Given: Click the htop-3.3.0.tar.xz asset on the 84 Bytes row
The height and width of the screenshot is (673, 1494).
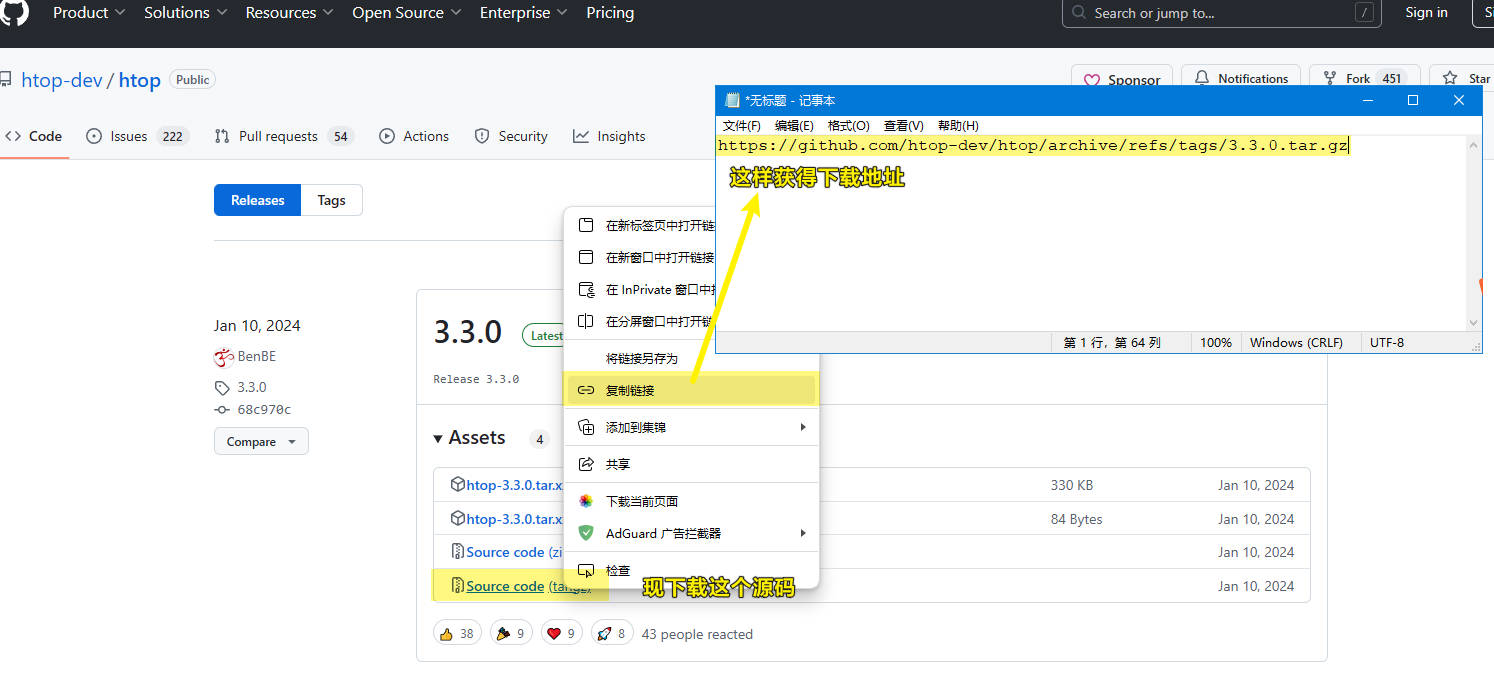Looking at the screenshot, I should [514, 519].
